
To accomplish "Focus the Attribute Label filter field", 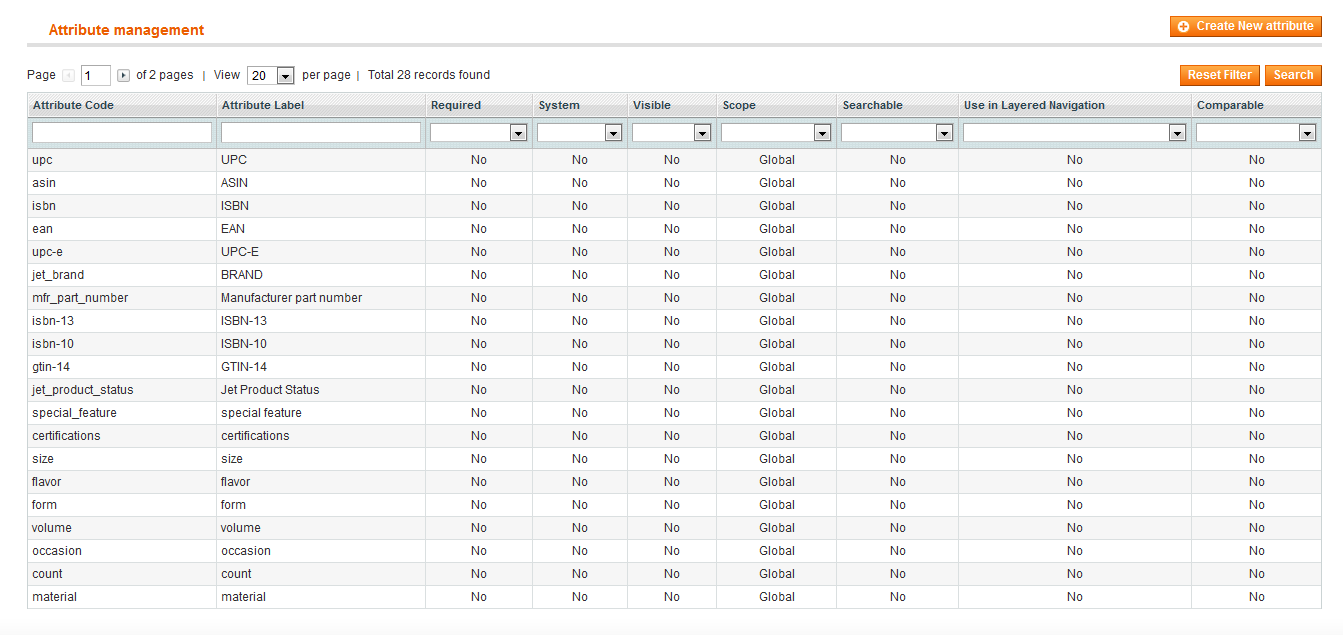I will 321,132.
